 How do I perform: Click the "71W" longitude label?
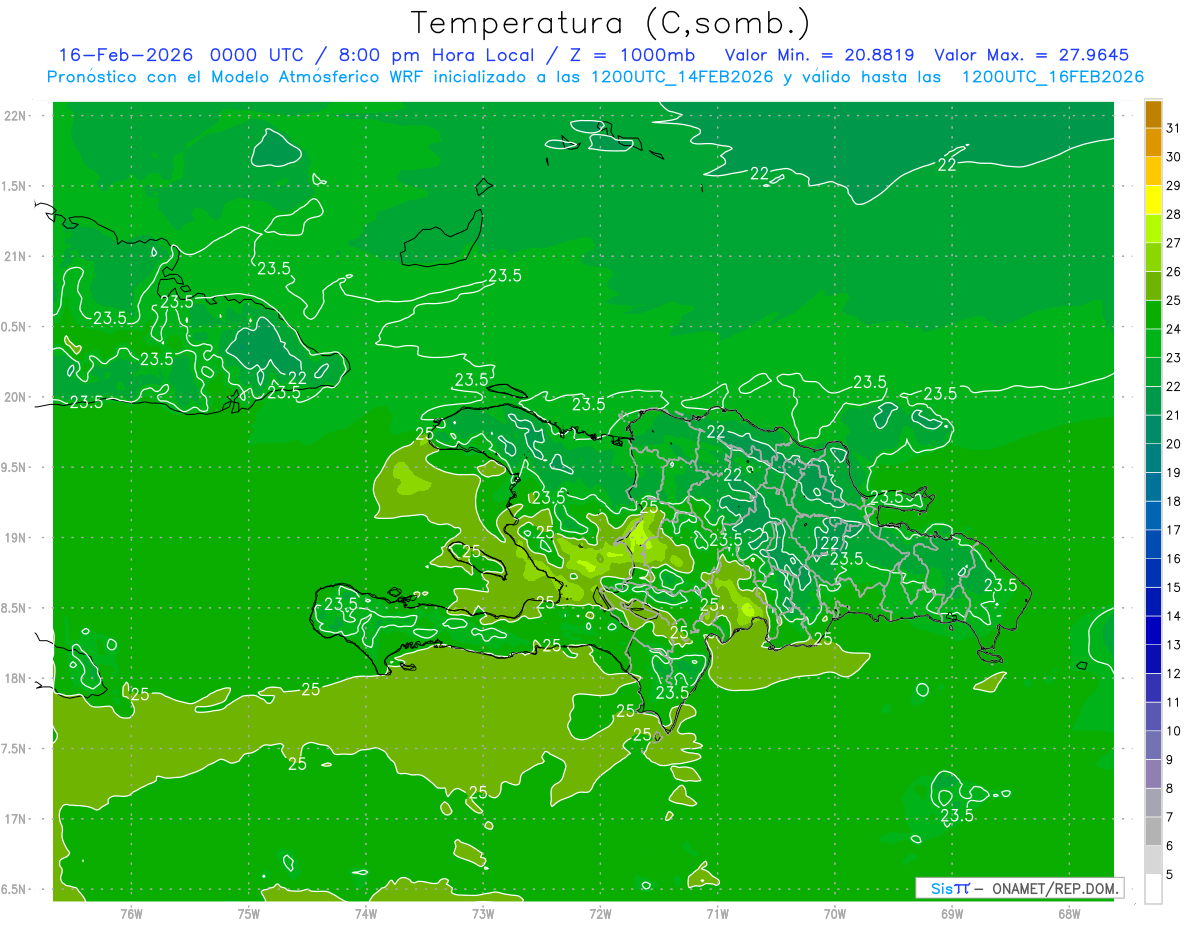717,914
